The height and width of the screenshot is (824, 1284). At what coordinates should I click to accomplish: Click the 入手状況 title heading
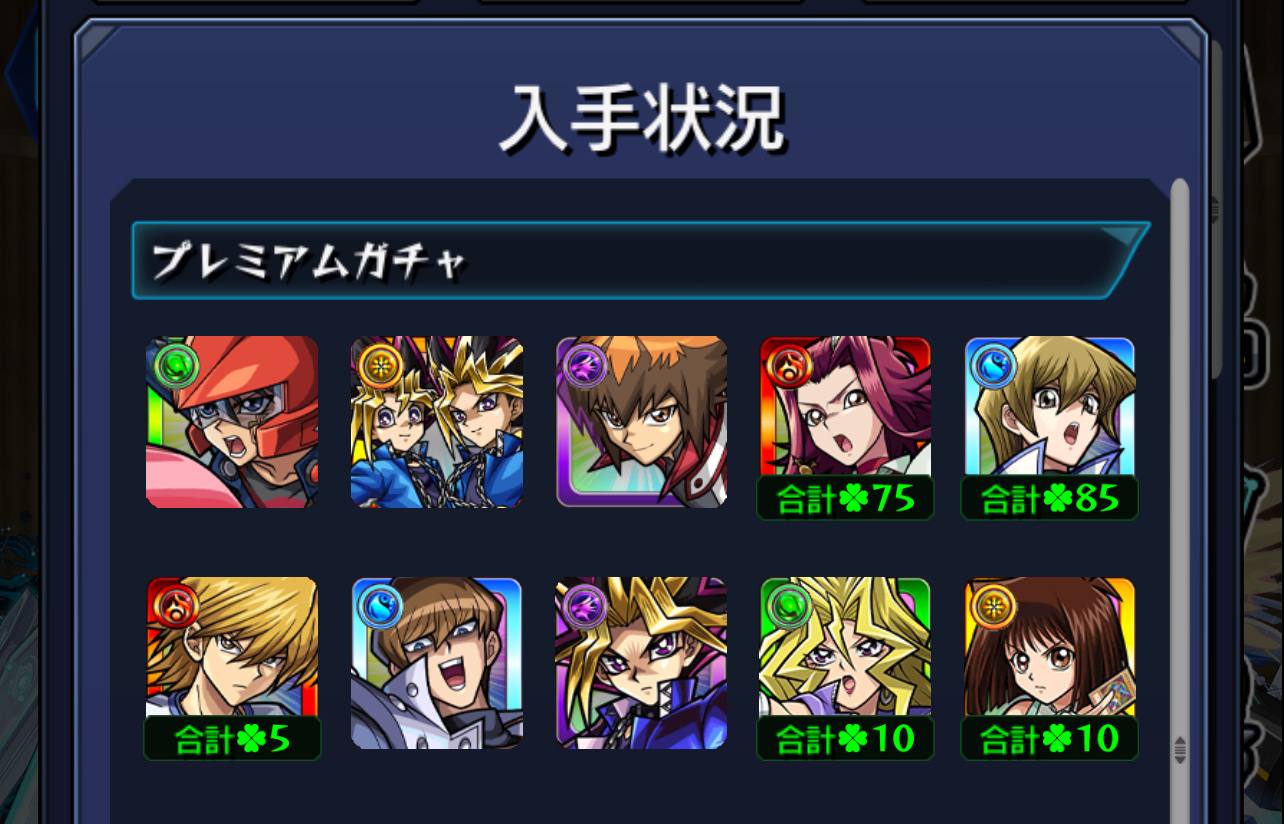pyautogui.click(x=642, y=120)
